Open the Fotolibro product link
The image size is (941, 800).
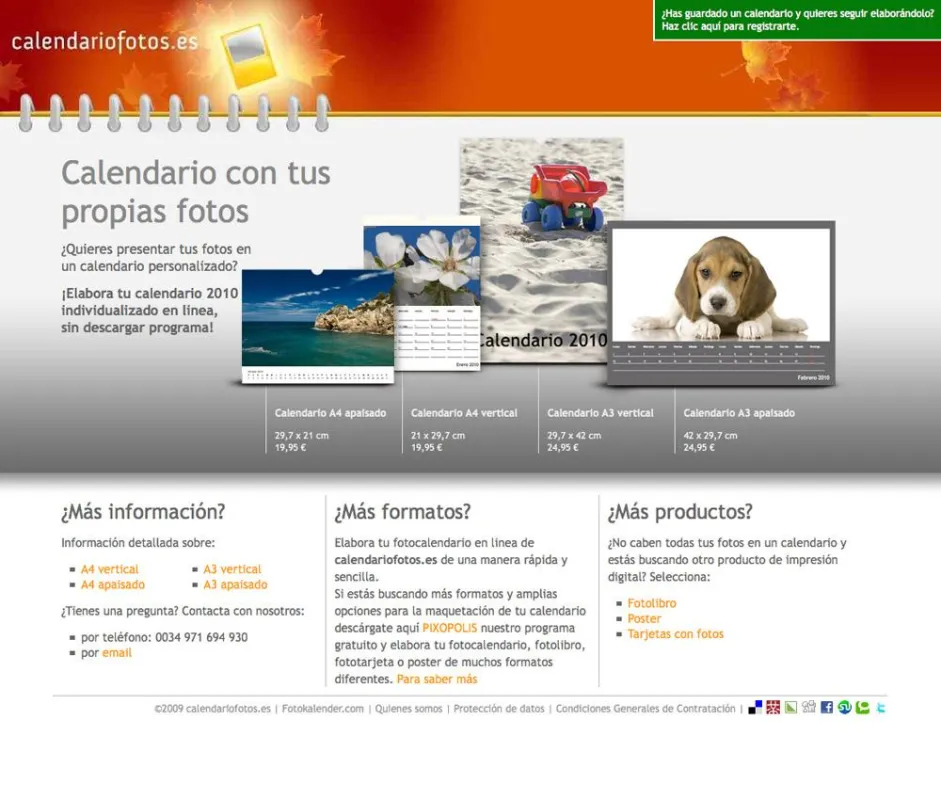point(652,603)
